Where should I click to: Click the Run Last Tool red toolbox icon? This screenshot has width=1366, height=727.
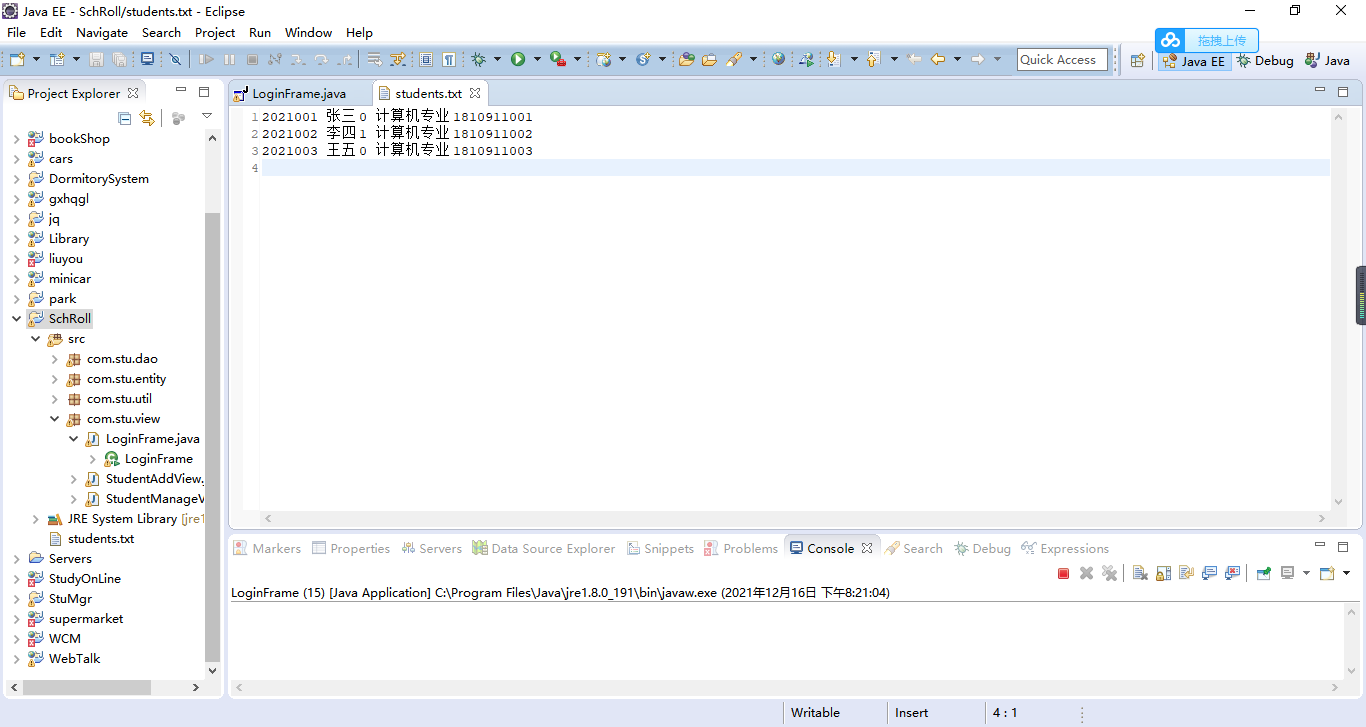[x=558, y=59]
